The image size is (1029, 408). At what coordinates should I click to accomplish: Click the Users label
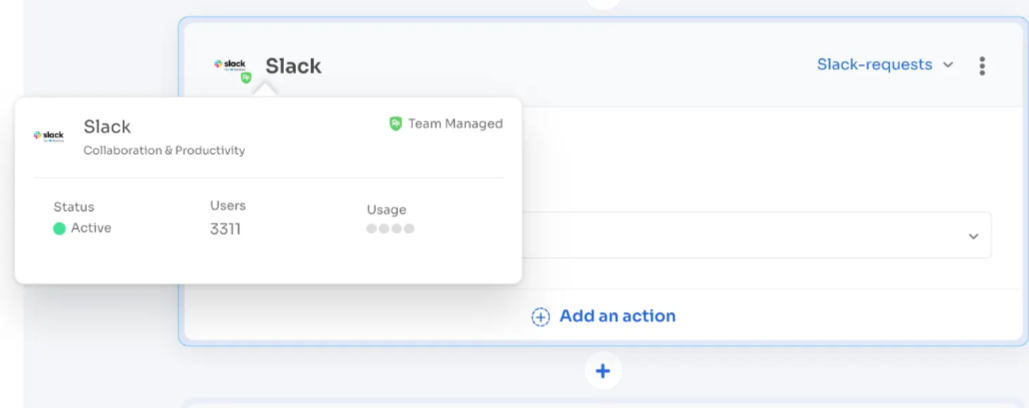pos(228,205)
